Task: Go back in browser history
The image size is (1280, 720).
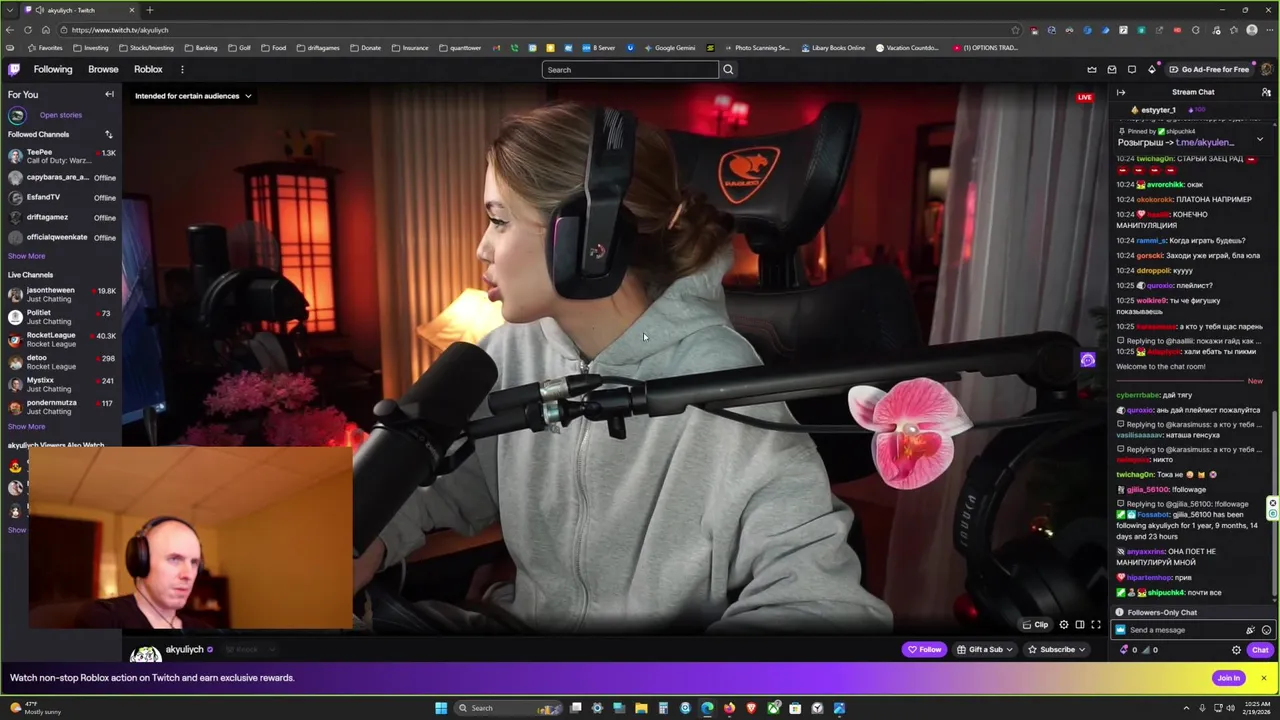Action: point(10,30)
